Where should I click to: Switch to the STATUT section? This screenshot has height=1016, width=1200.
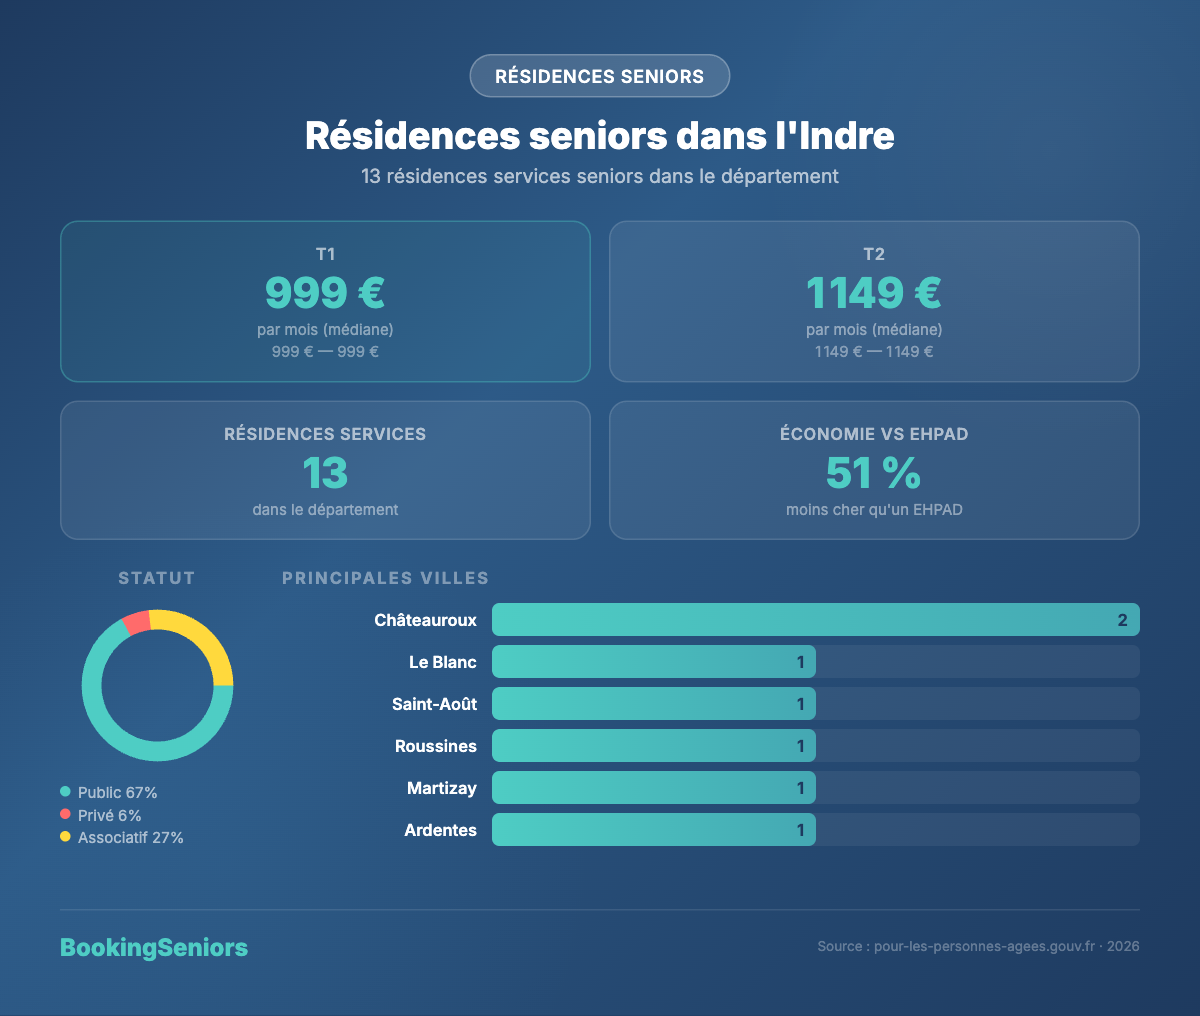click(156, 577)
